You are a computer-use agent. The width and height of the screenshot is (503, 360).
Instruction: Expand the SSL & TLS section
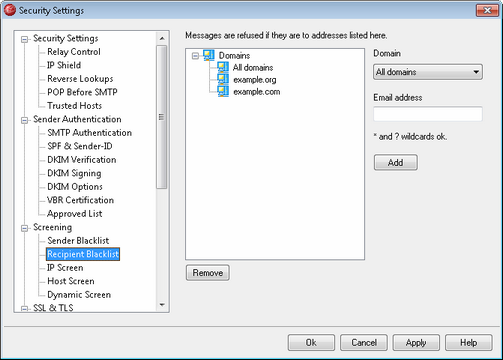[x=24, y=309]
